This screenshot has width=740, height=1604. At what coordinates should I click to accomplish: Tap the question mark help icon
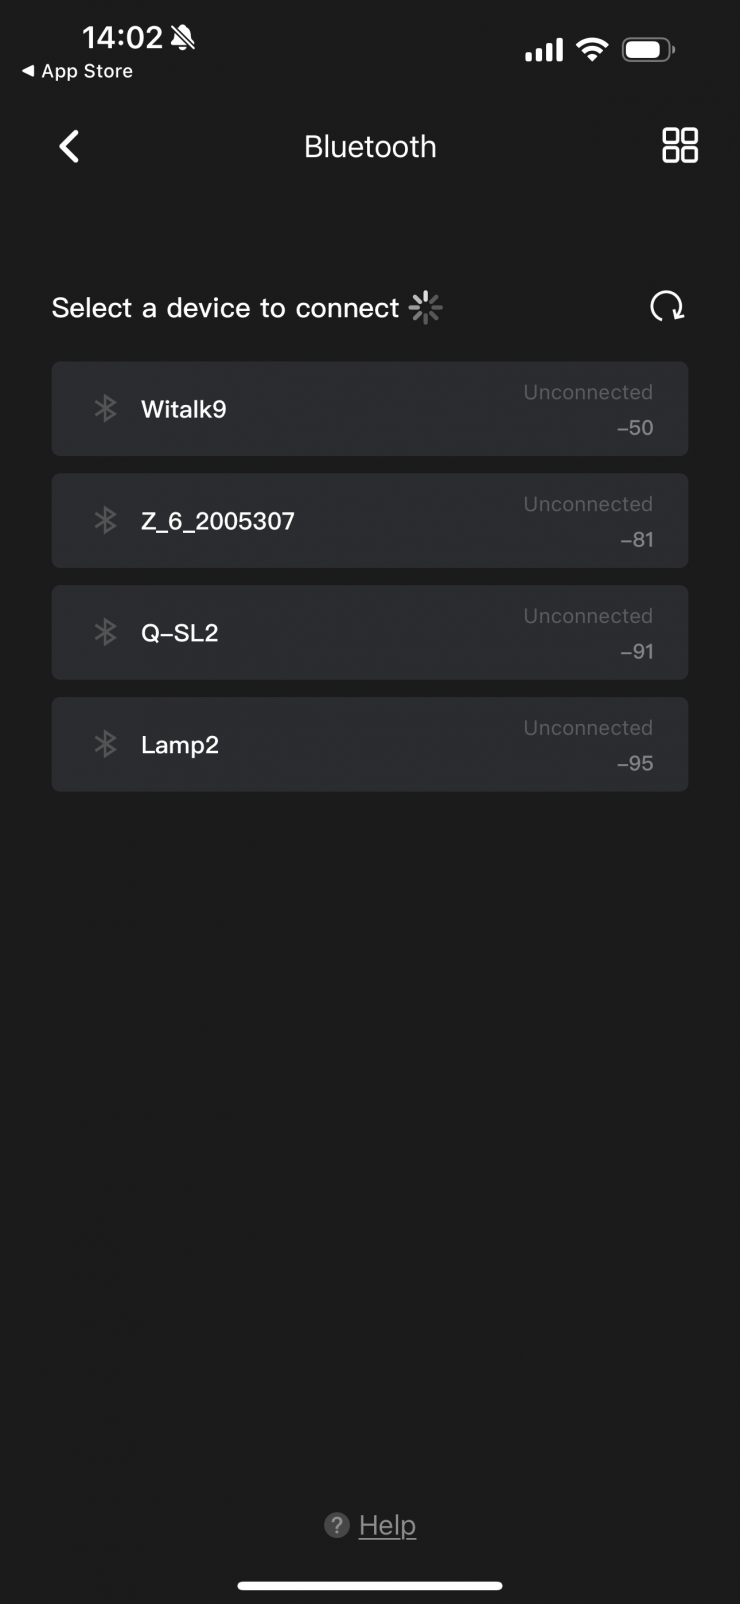(337, 1525)
